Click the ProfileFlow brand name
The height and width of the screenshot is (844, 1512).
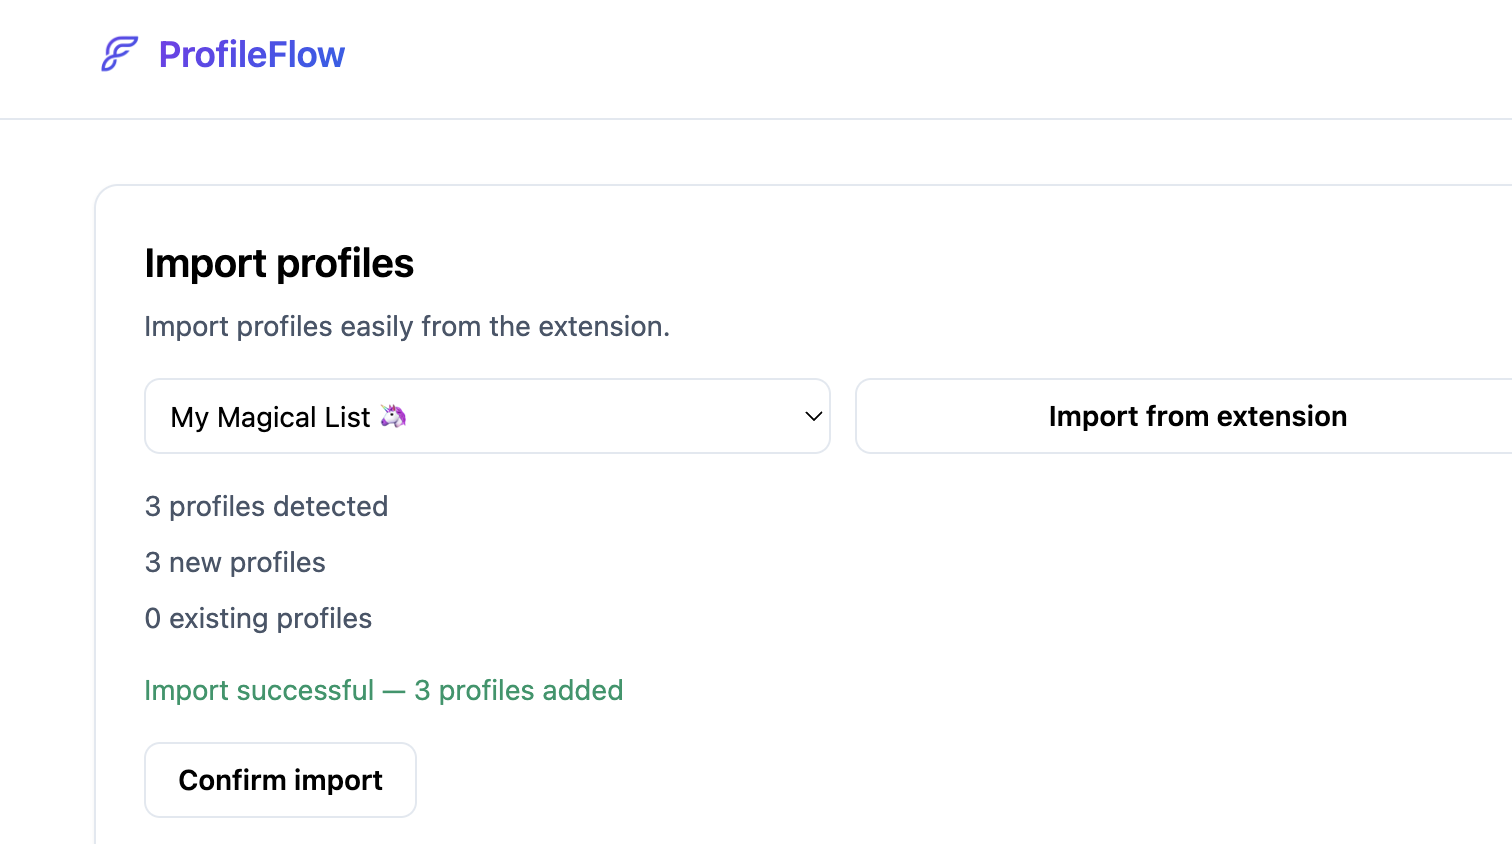[x=251, y=54]
